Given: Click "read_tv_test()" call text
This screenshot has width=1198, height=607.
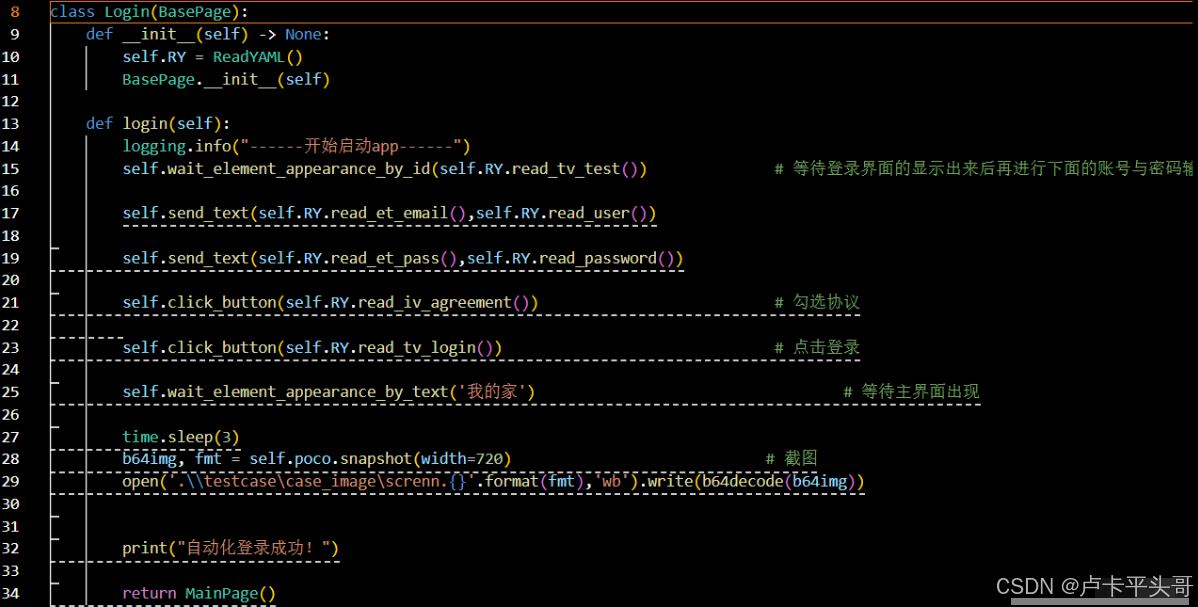Looking at the screenshot, I should click(x=579, y=169).
